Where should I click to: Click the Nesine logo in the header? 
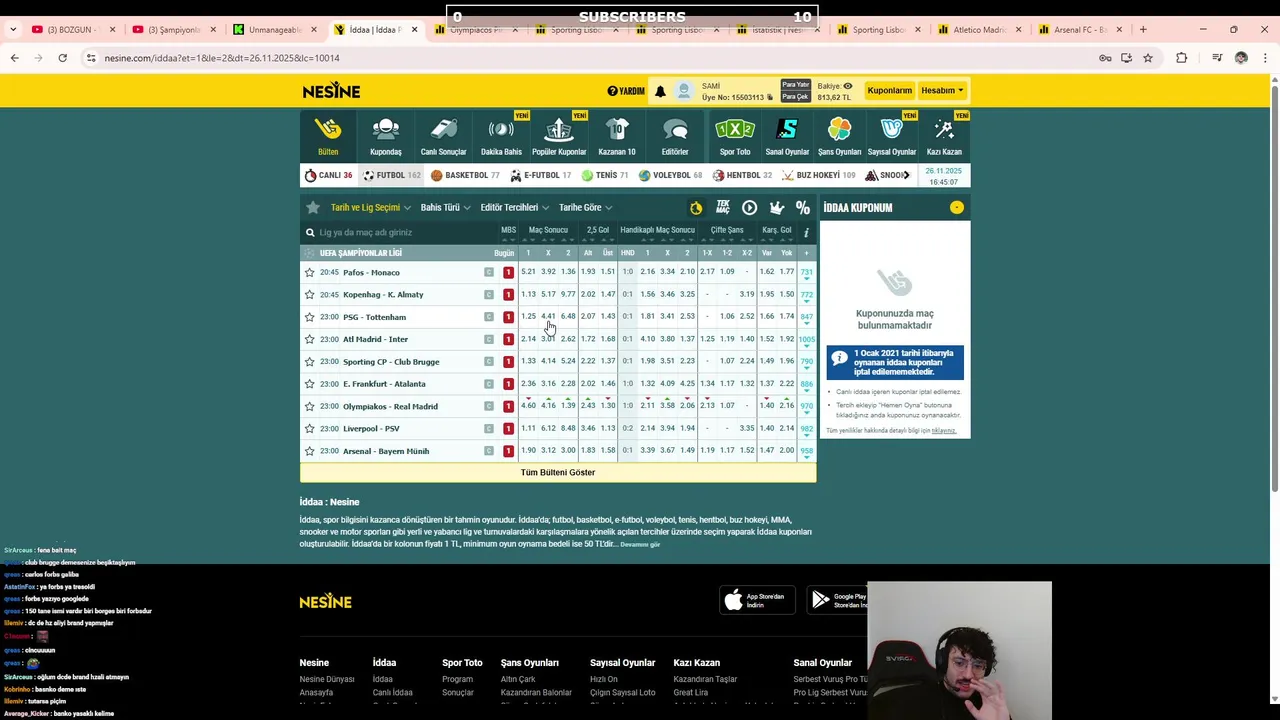(x=331, y=91)
